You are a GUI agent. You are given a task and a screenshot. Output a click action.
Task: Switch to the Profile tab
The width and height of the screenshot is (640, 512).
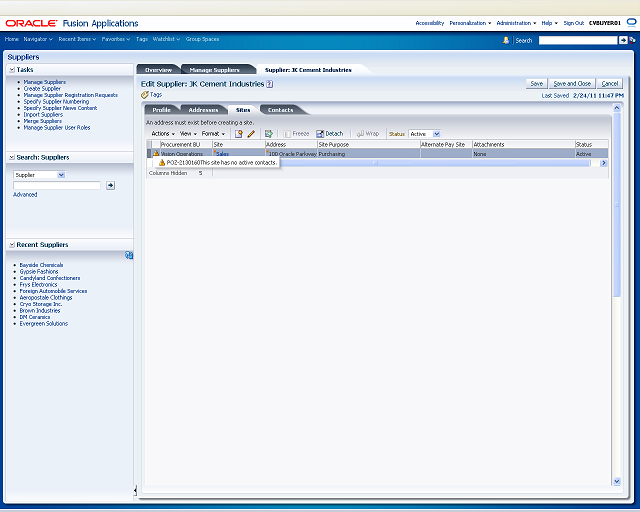tap(161, 110)
